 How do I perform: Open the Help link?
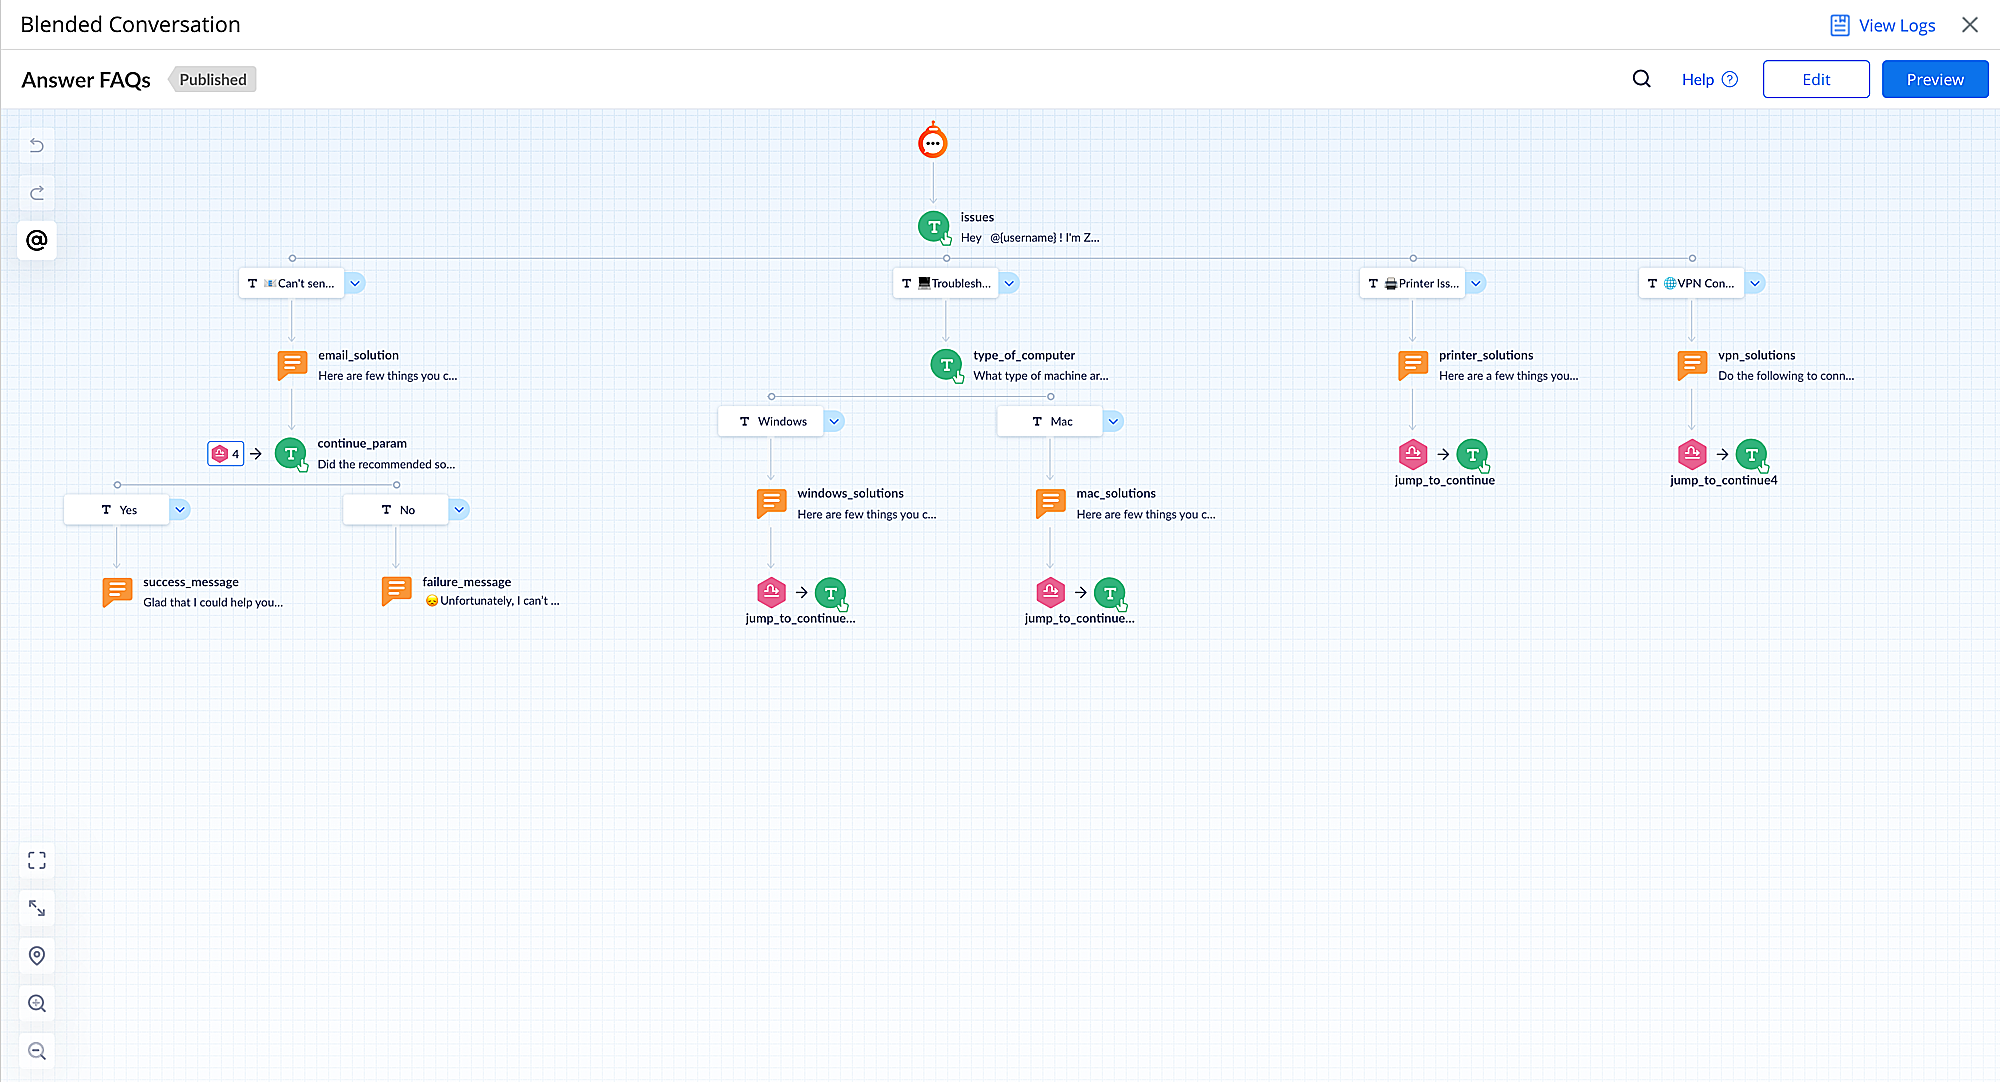click(x=1709, y=79)
